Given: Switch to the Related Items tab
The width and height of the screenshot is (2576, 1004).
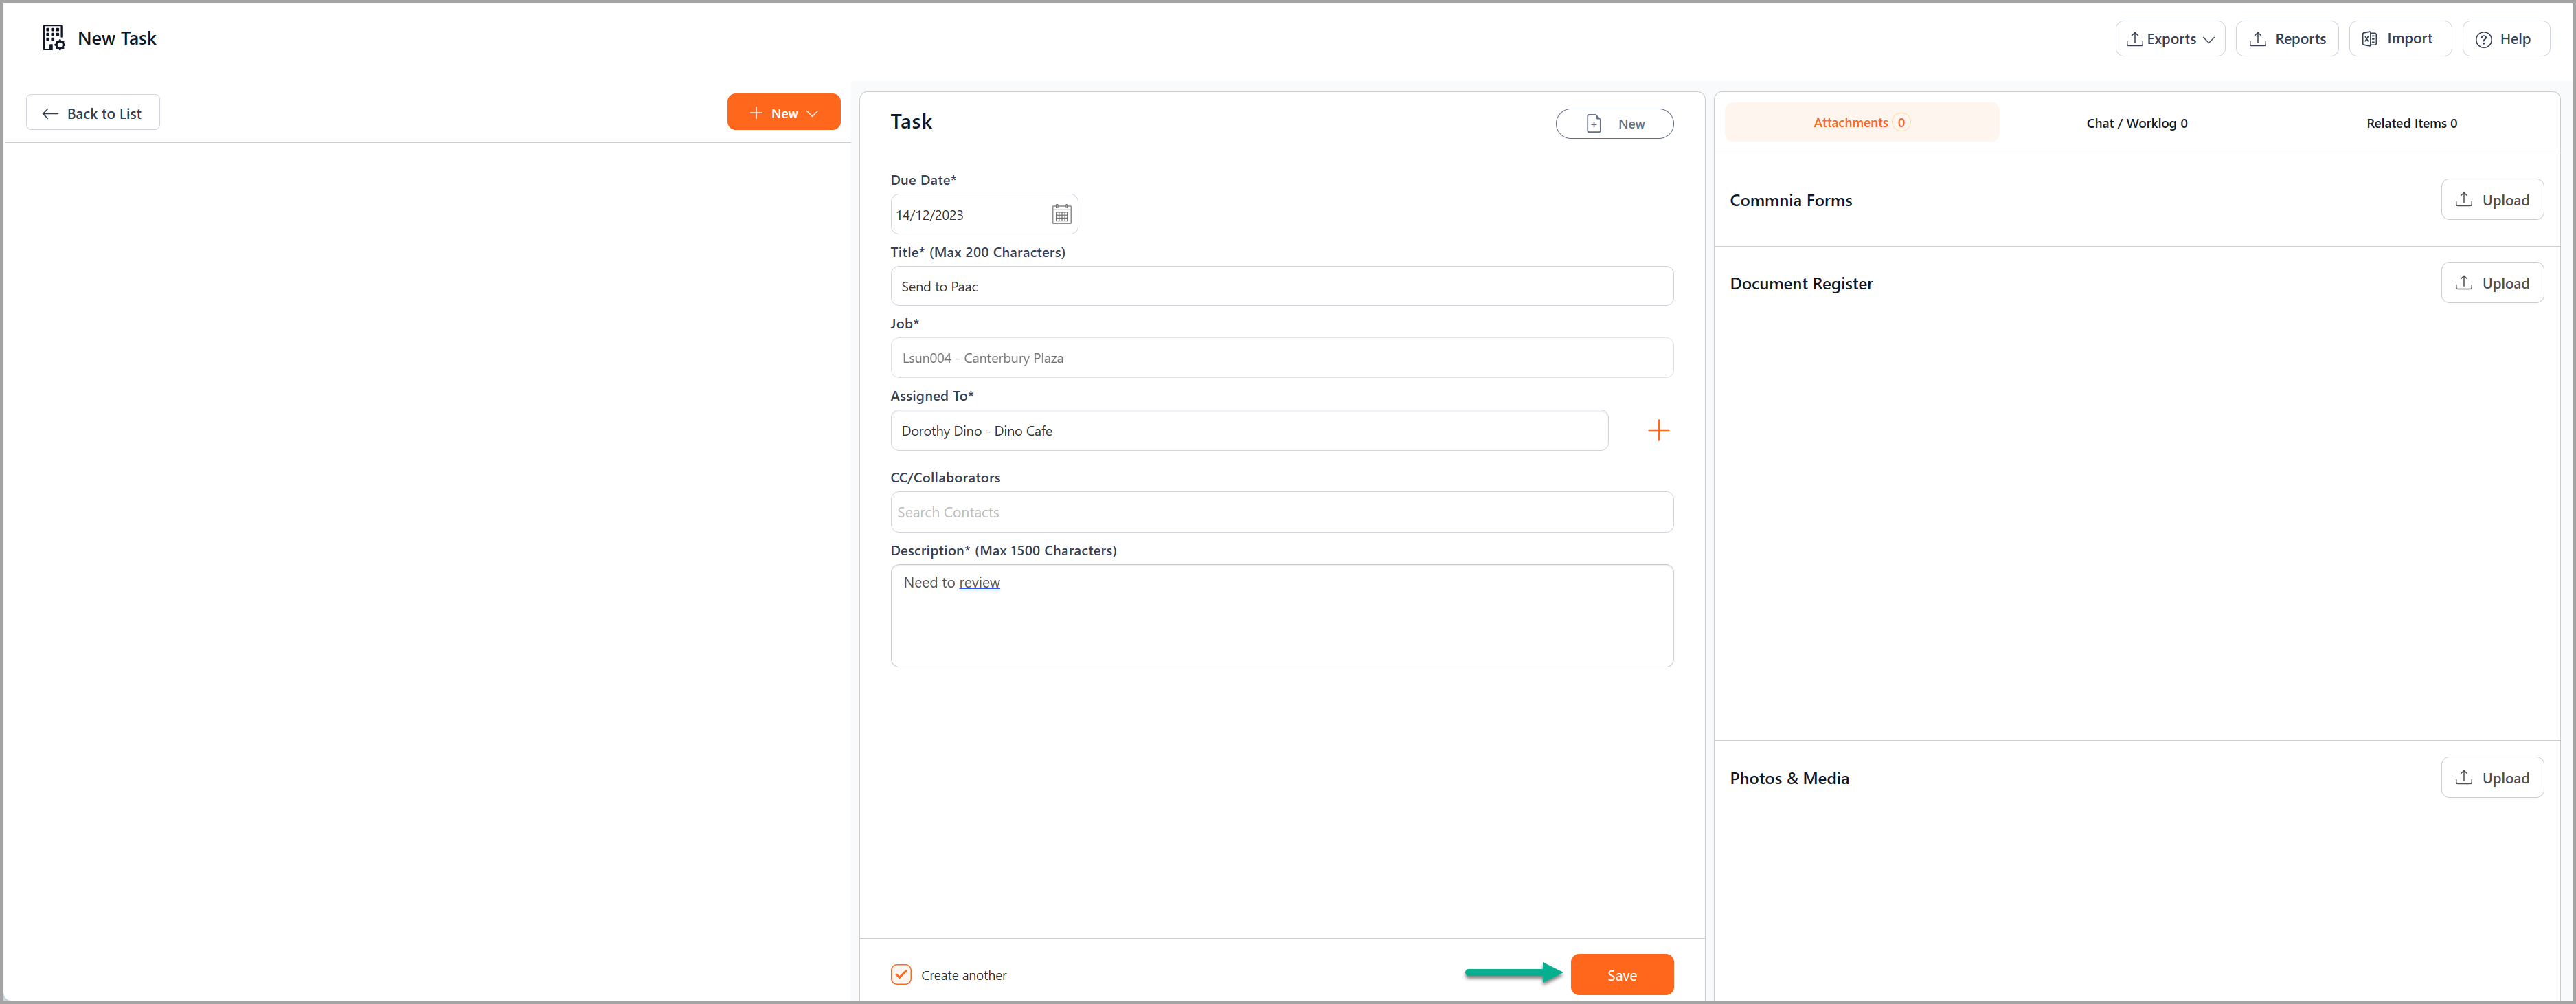Looking at the screenshot, I should pos(2411,123).
